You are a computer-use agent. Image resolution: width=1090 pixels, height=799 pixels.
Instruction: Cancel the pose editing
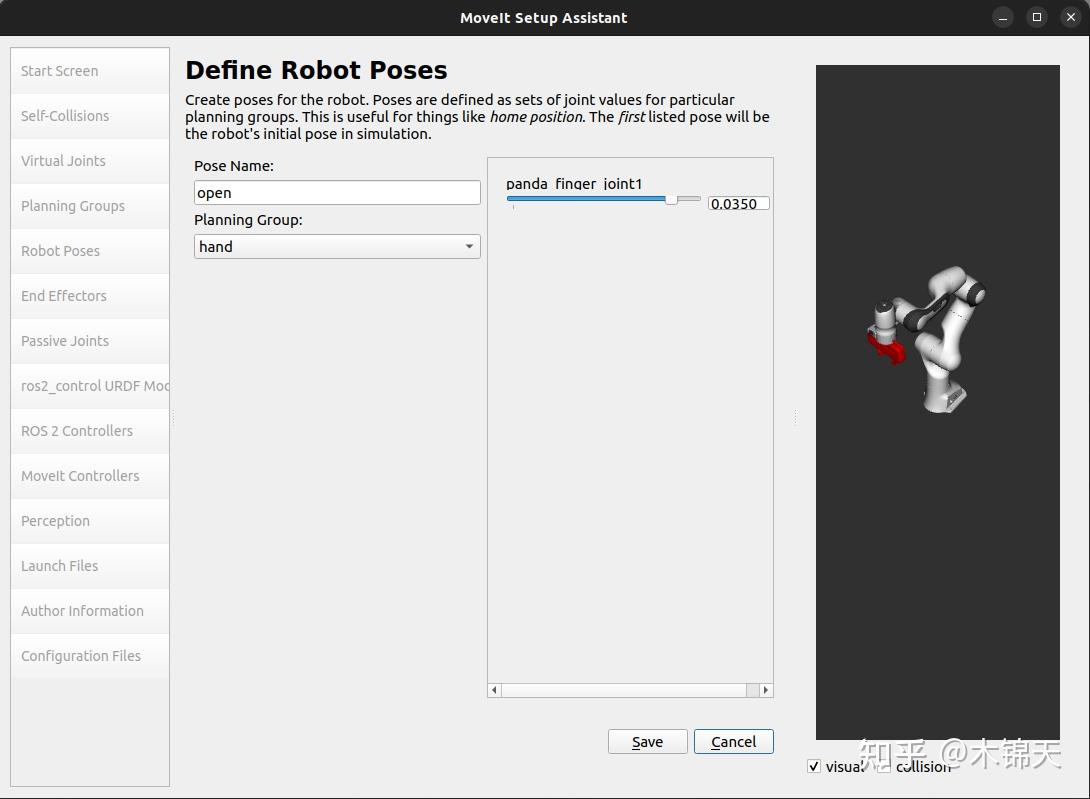coord(733,741)
